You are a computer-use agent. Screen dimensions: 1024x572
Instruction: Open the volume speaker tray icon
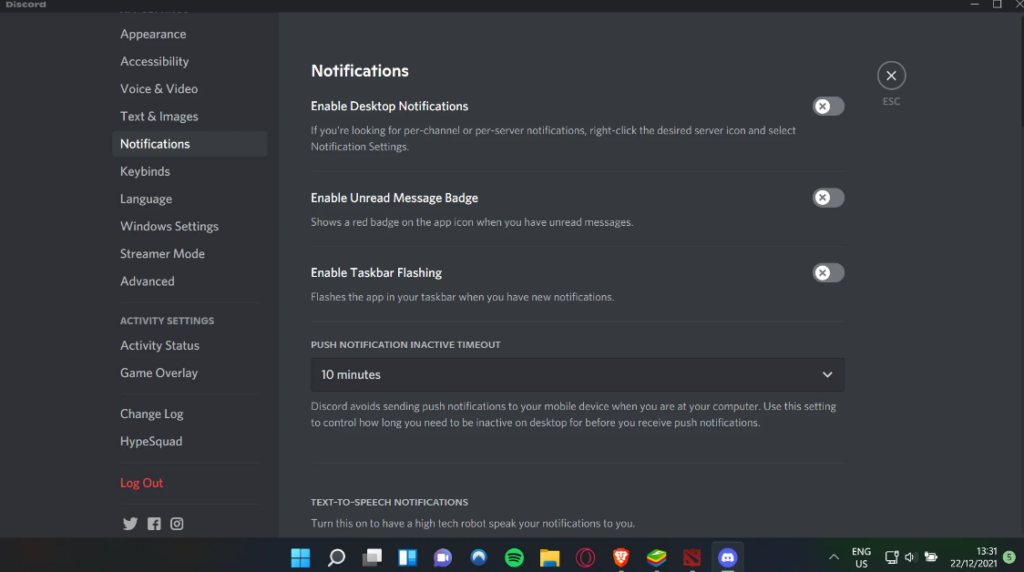coord(910,558)
